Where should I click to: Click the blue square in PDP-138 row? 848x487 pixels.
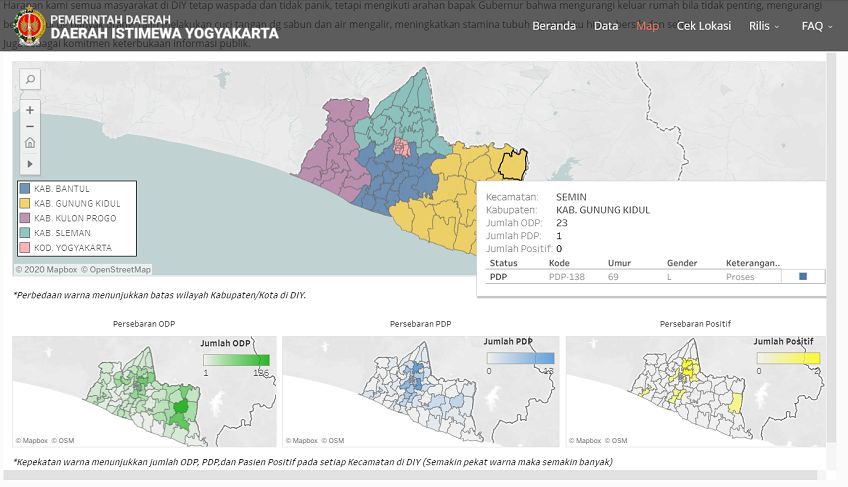click(x=803, y=277)
